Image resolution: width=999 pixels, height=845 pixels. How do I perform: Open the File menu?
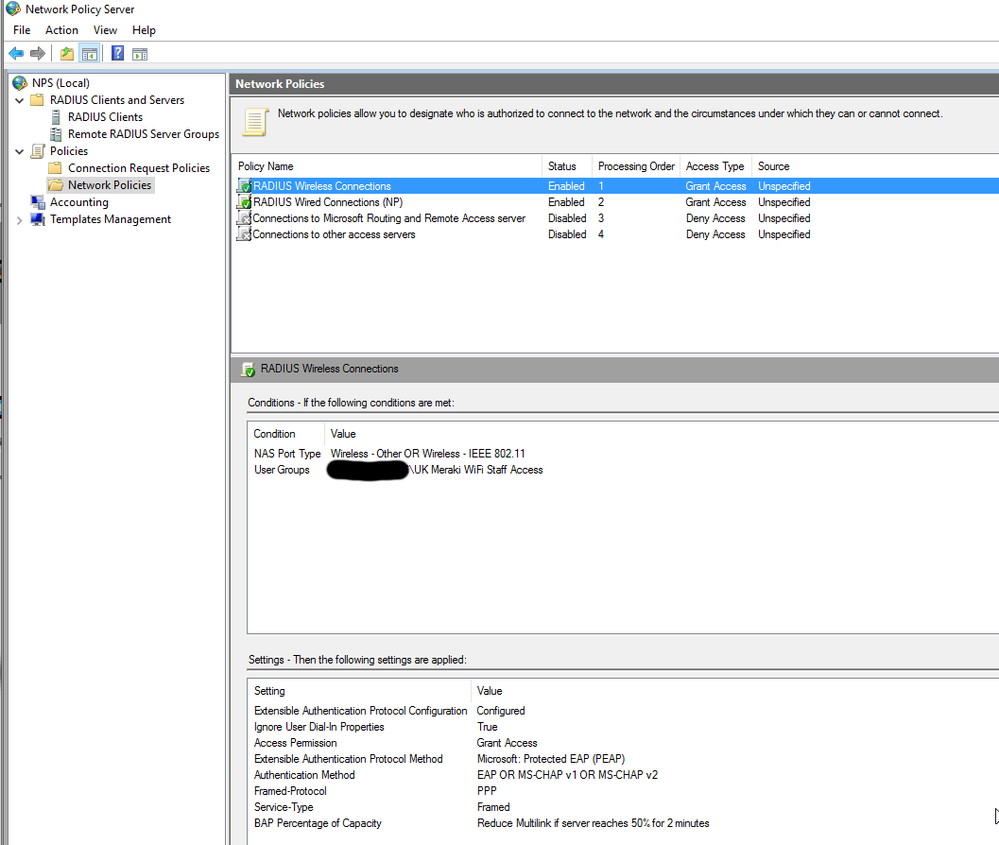[21, 30]
